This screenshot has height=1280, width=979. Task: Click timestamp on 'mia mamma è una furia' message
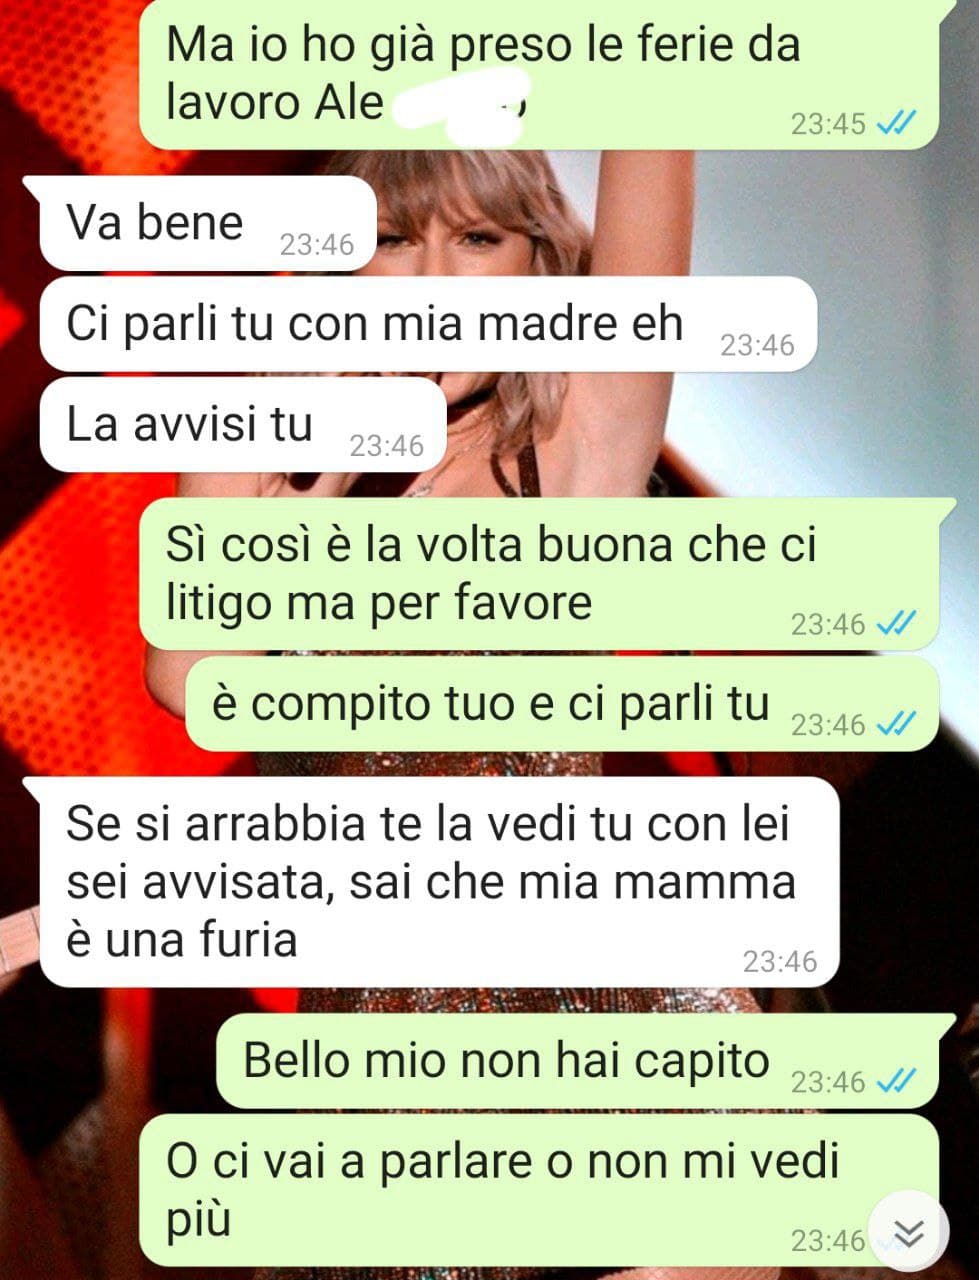780,961
